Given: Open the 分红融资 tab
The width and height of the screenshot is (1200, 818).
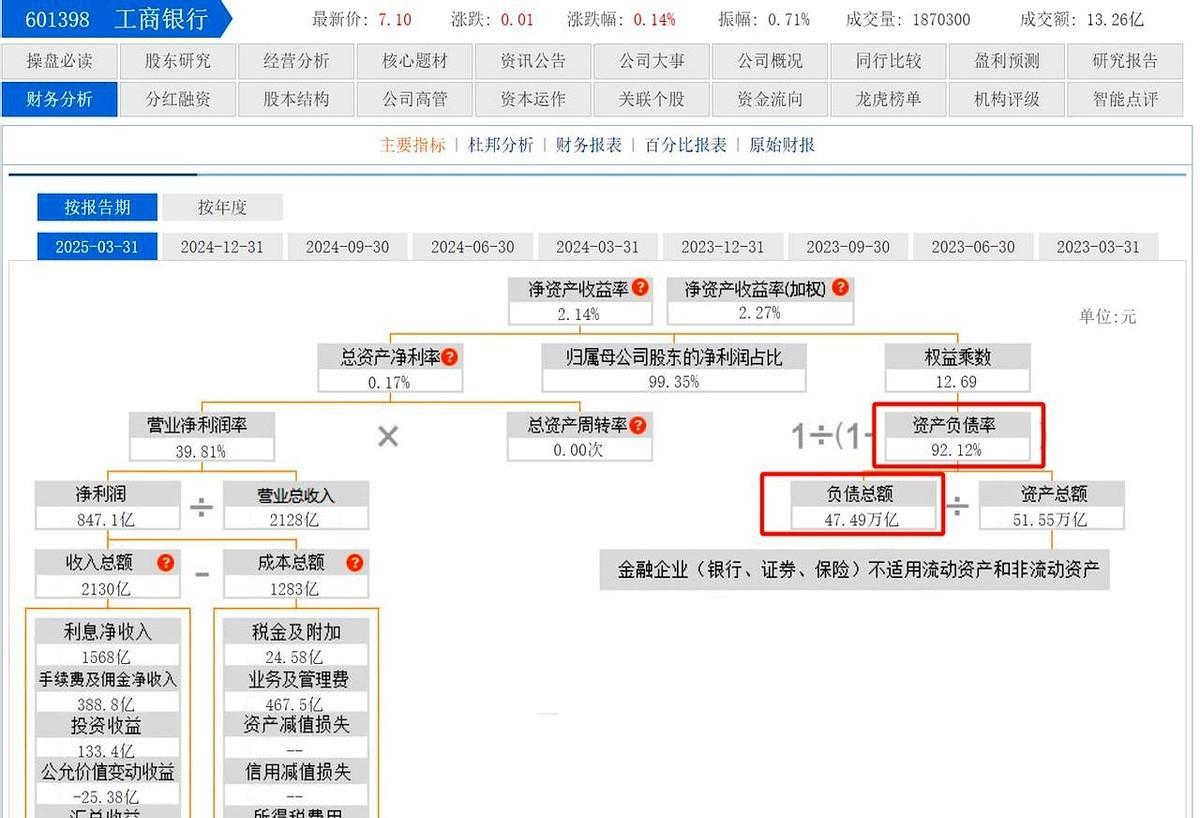Looking at the screenshot, I should 178,100.
